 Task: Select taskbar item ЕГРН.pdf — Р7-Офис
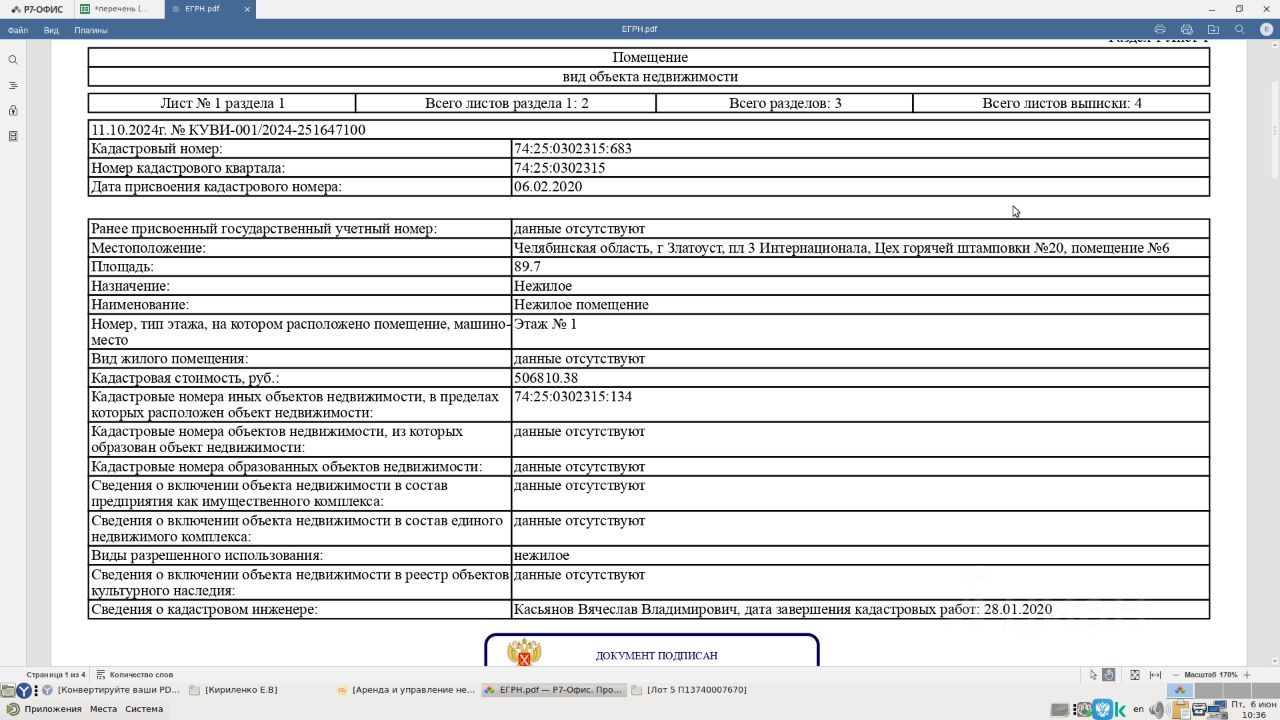[x=554, y=690]
